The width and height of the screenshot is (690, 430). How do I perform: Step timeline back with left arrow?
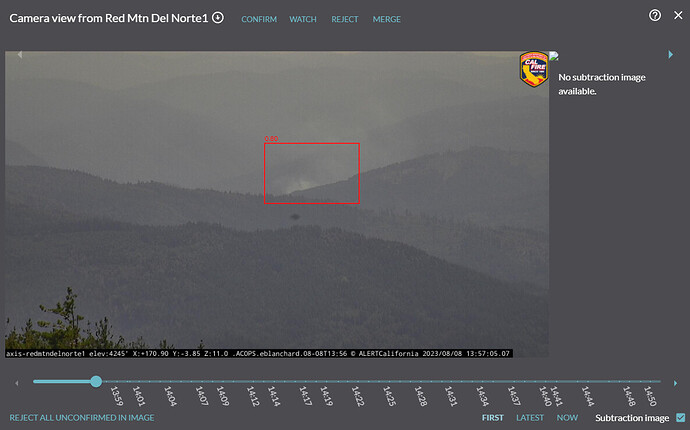click(15, 381)
